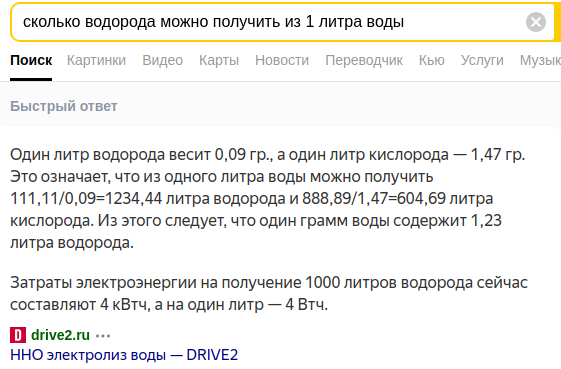Visit the drive2.ru green site link

coord(60,335)
